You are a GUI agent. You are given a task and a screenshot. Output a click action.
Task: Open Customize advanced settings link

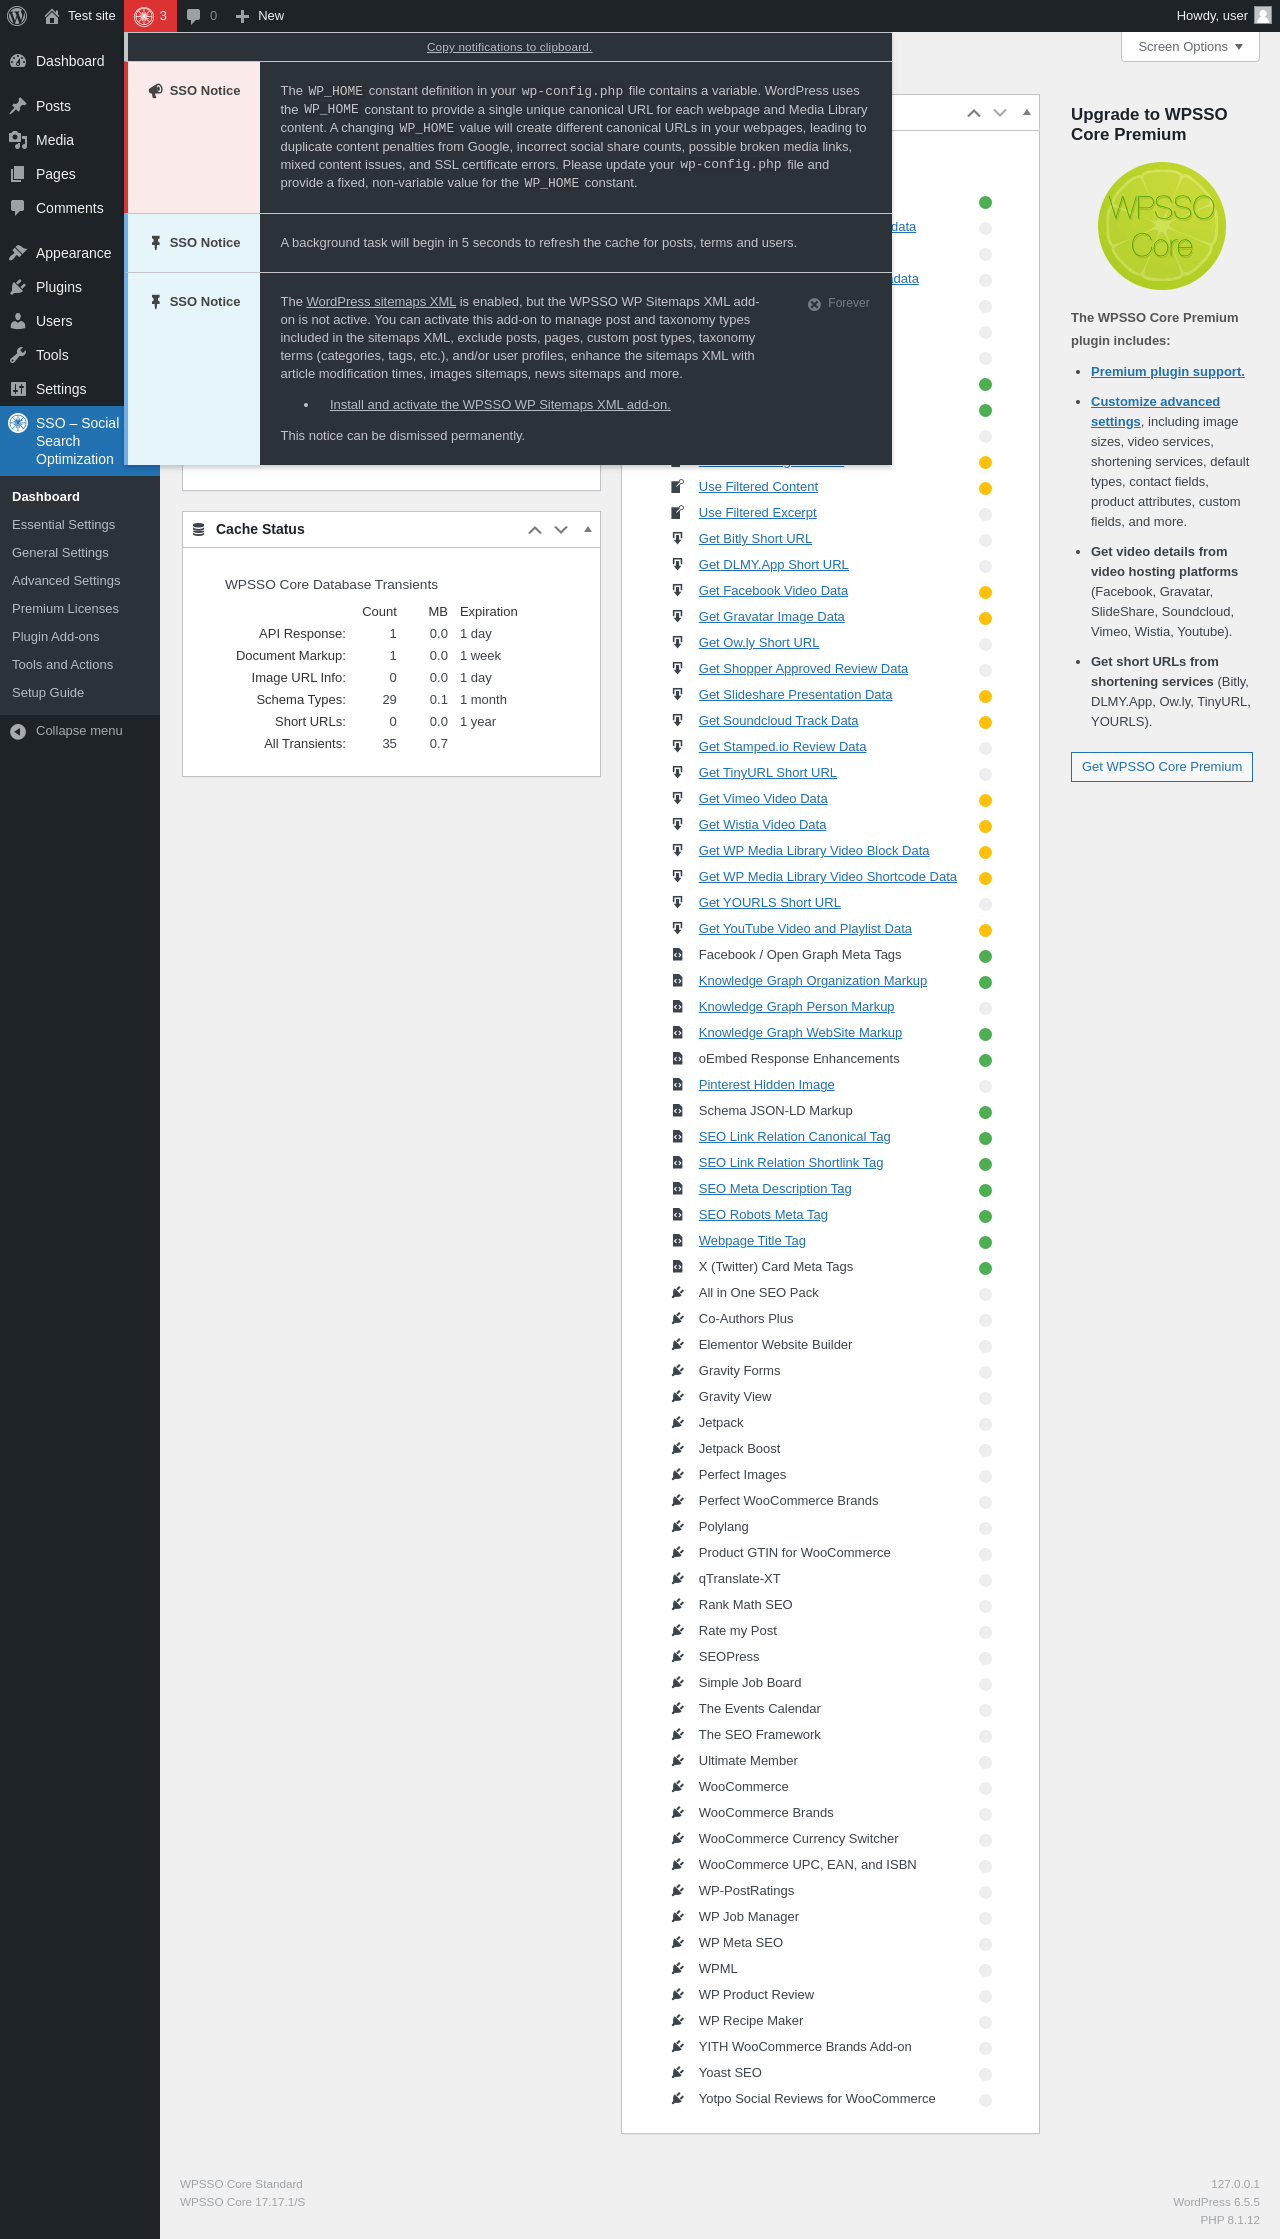(x=1155, y=412)
